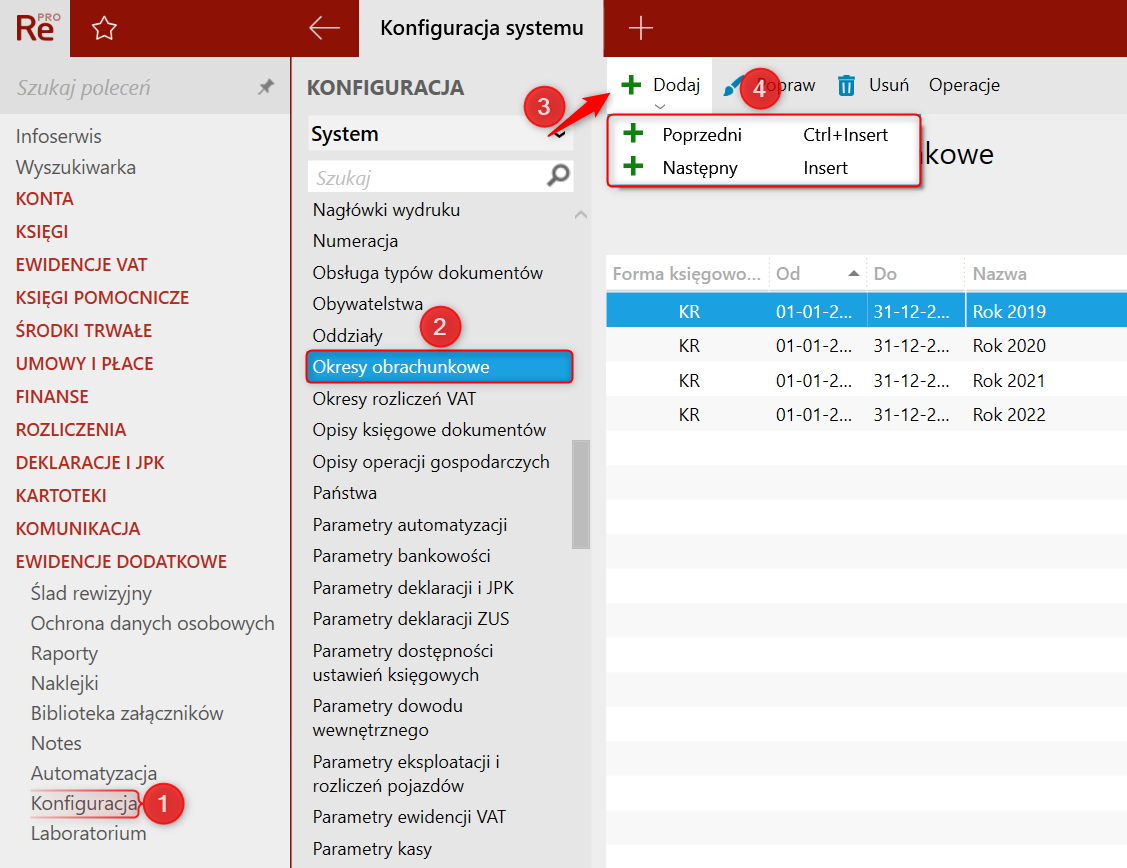Pin the command search panel
The height and width of the screenshot is (868, 1127).
coord(266,87)
